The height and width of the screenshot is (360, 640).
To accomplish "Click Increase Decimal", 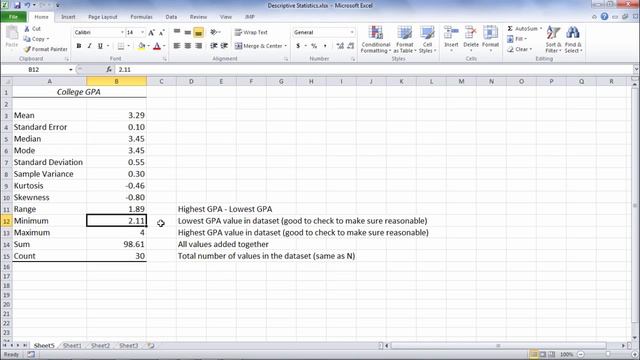I will coord(340,46).
